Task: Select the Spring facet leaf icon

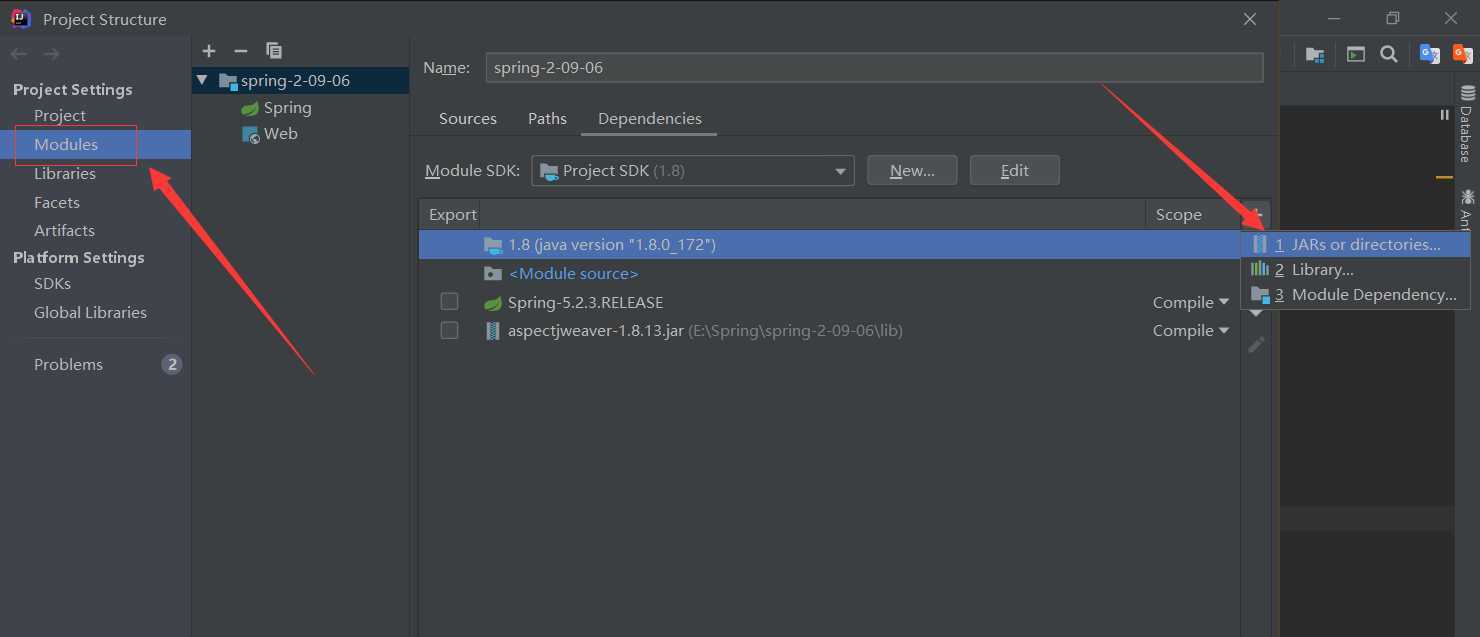Action: pos(250,108)
